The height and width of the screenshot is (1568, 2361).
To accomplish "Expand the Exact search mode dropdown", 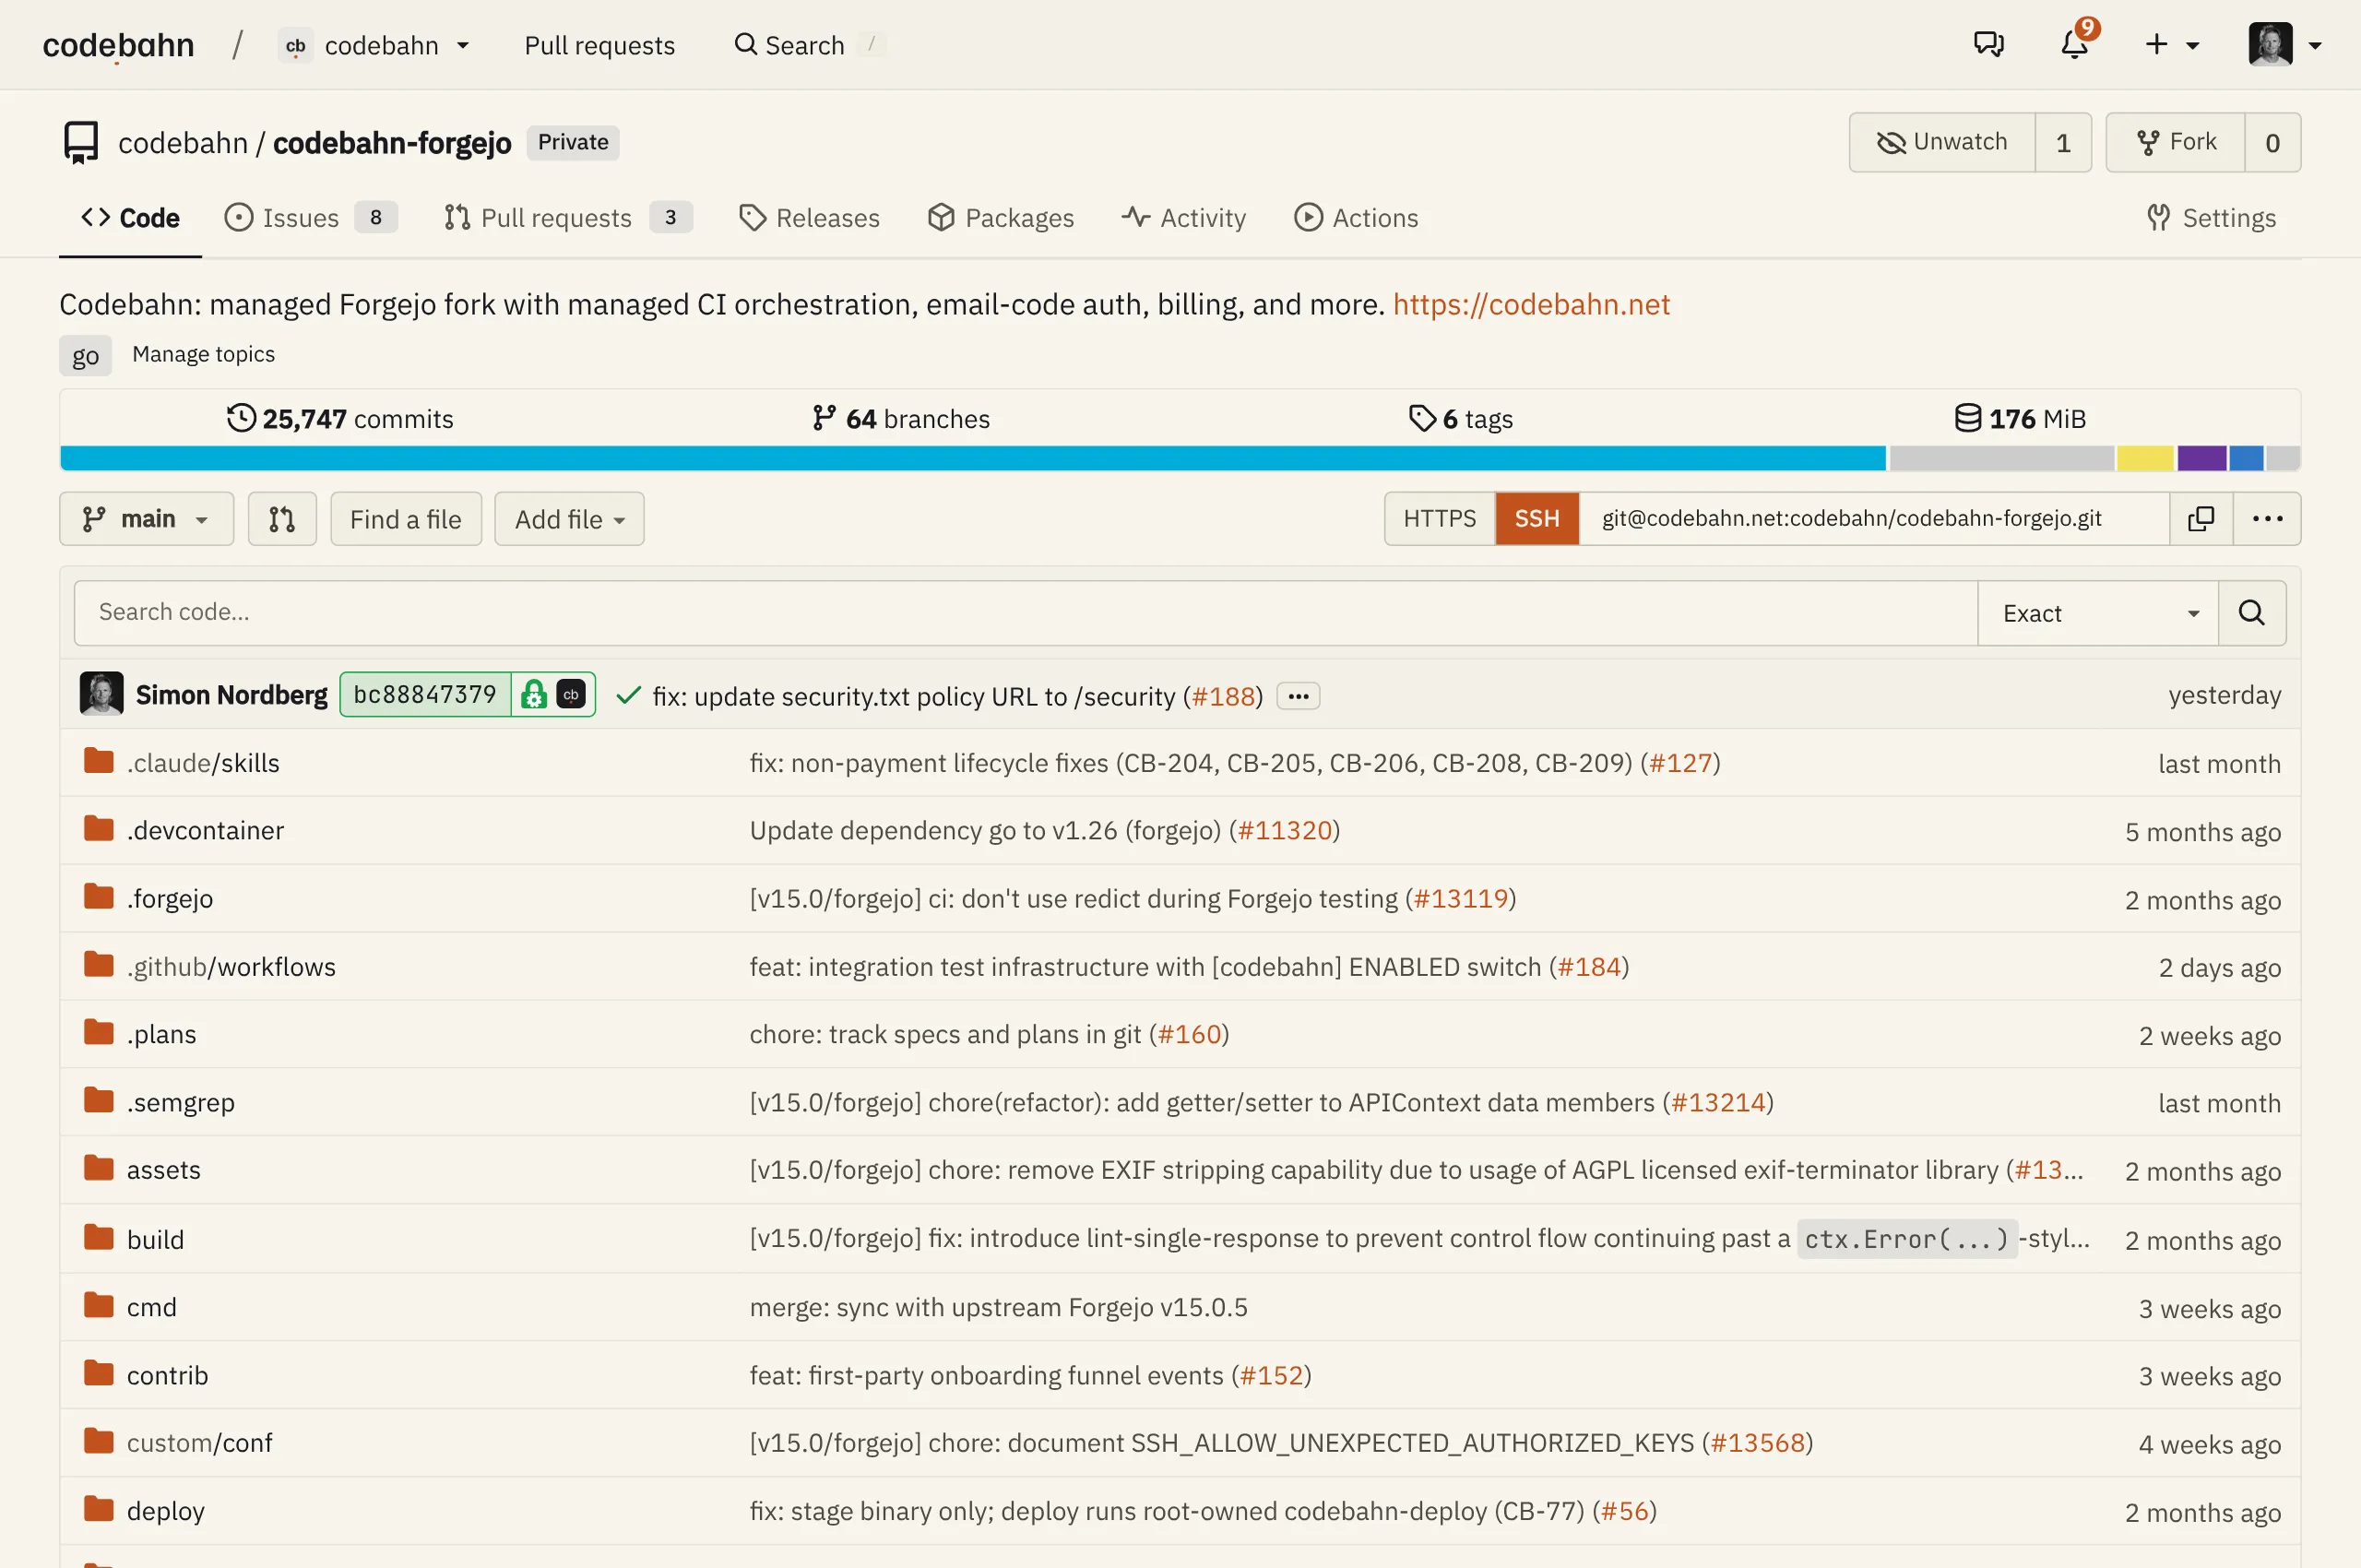I will [2098, 613].
